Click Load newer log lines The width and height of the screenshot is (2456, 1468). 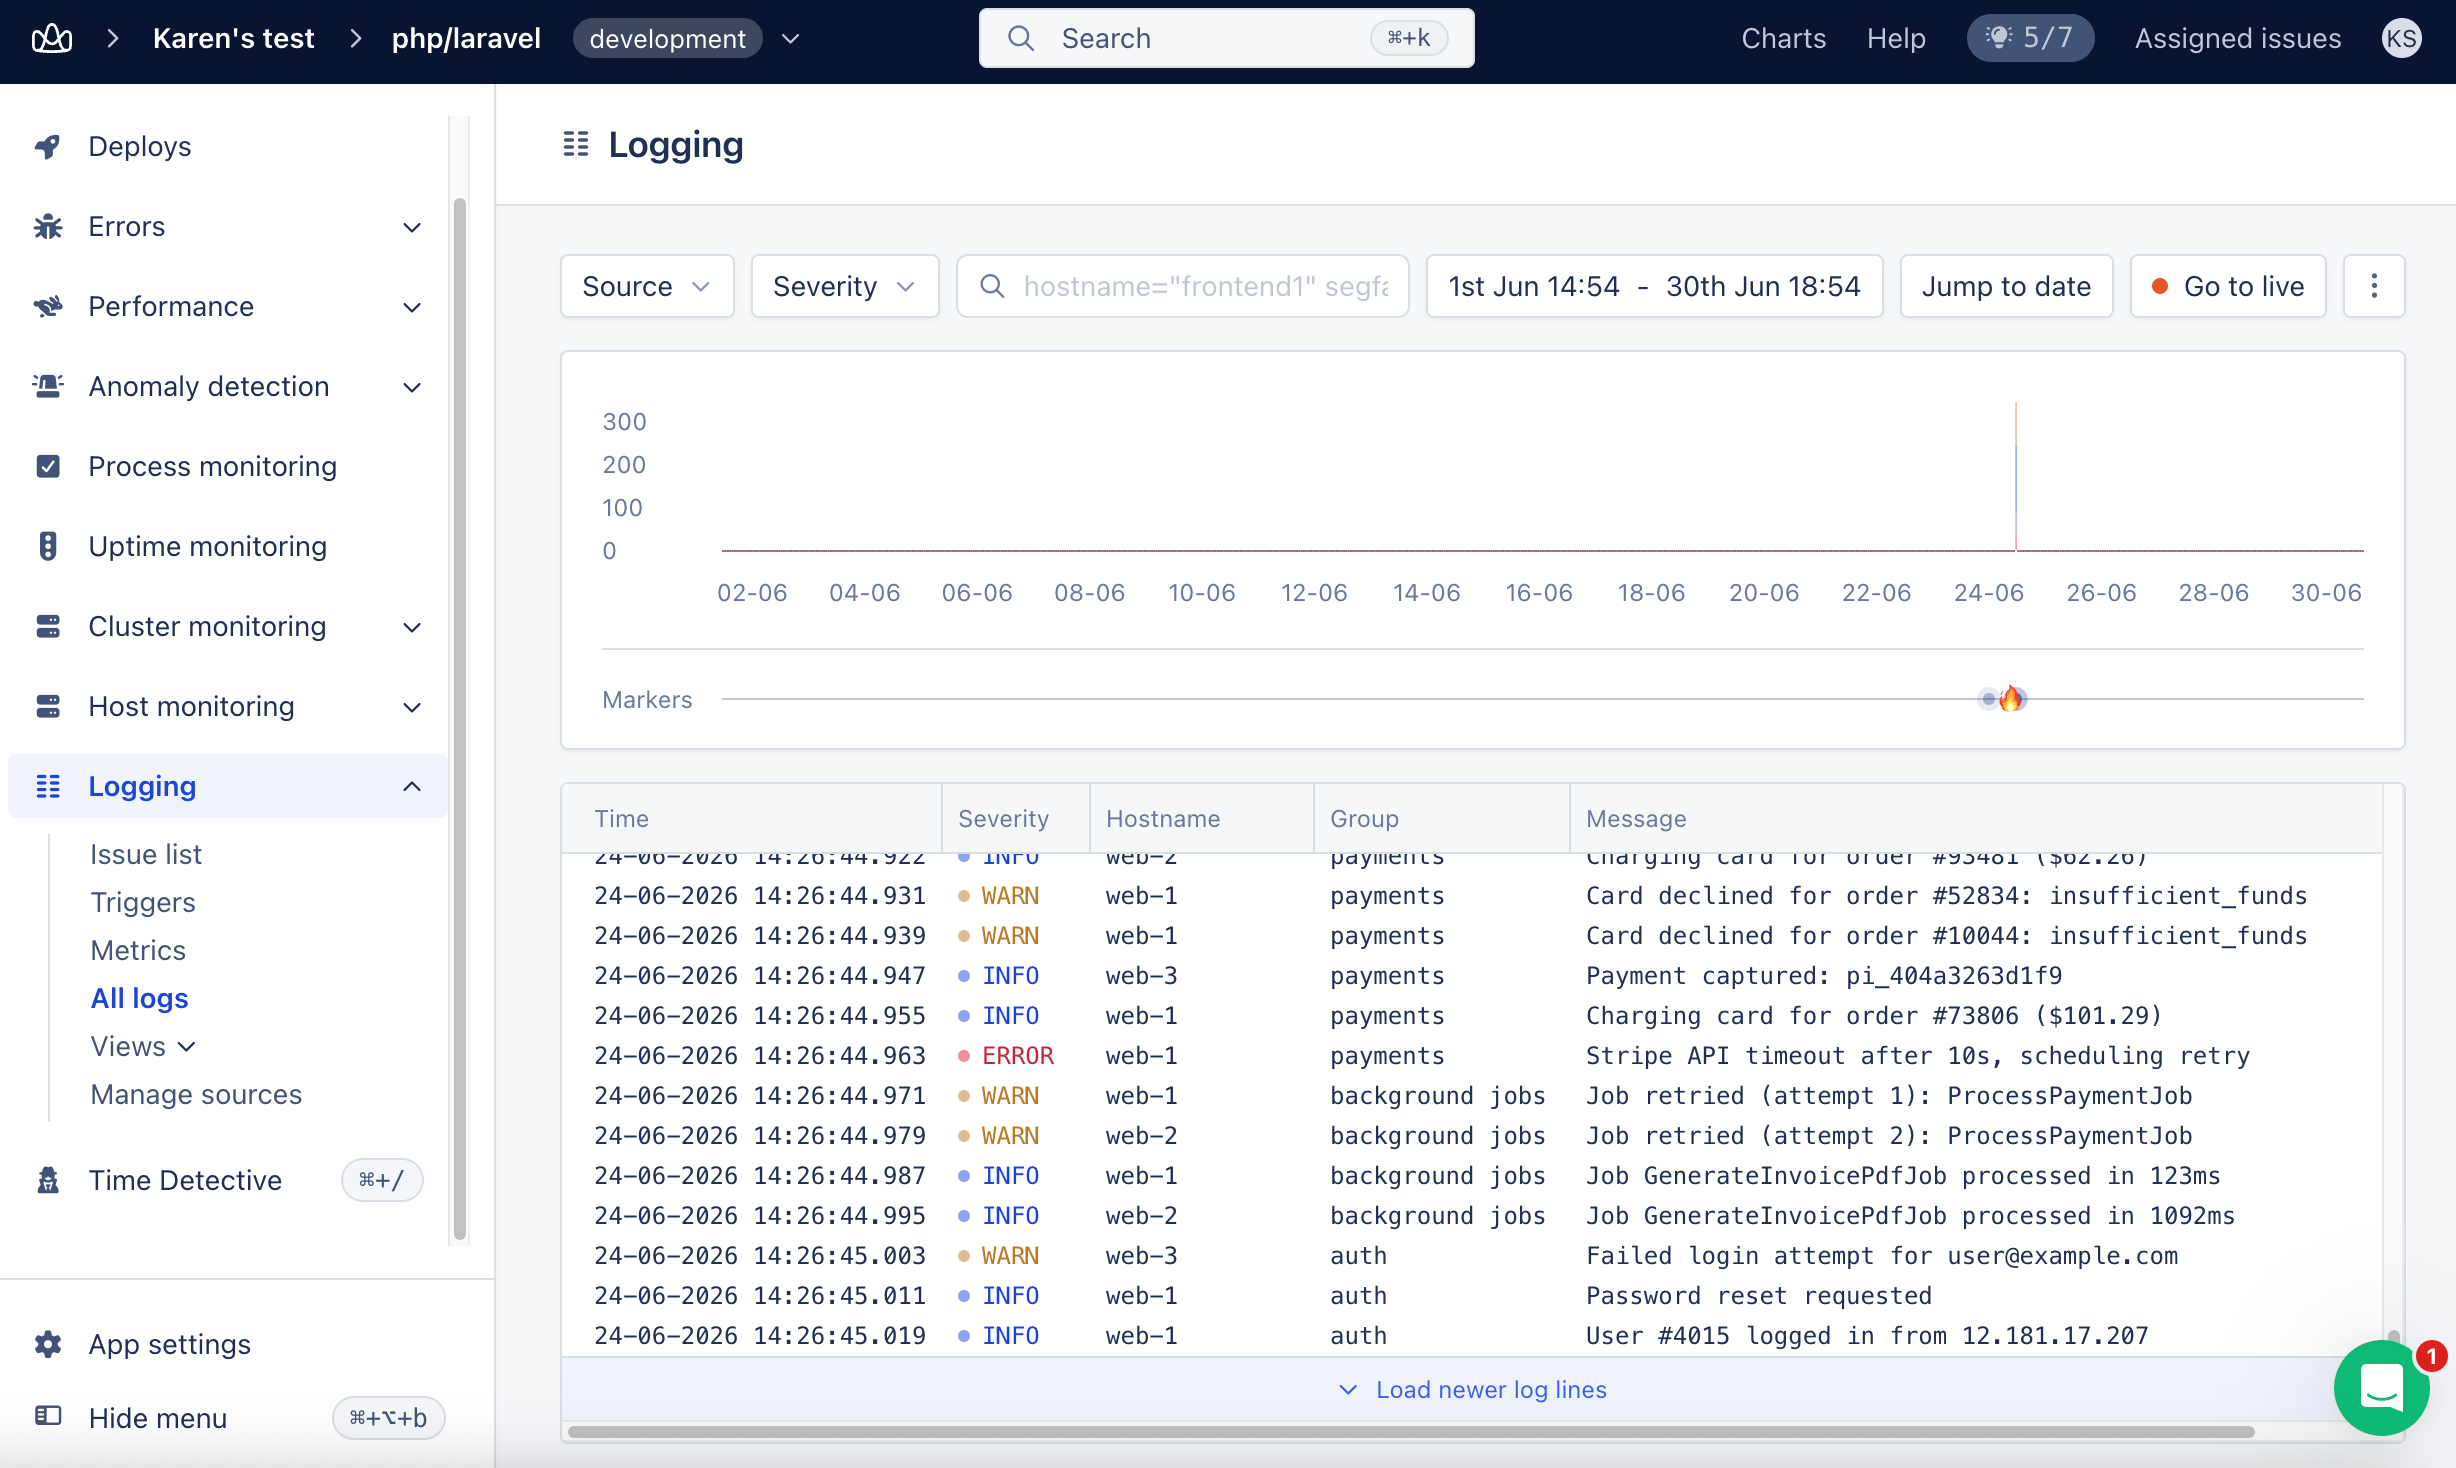[1473, 1389]
